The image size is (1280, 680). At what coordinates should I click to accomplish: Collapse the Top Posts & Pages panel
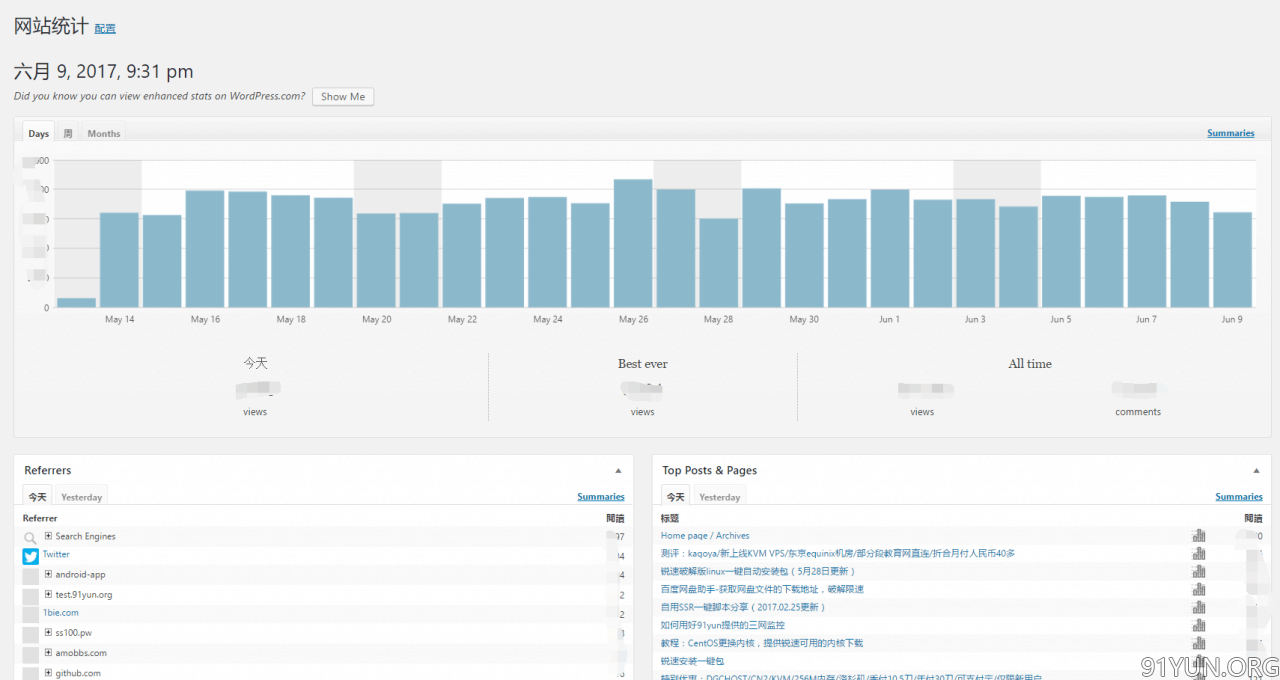pos(1256,471)
